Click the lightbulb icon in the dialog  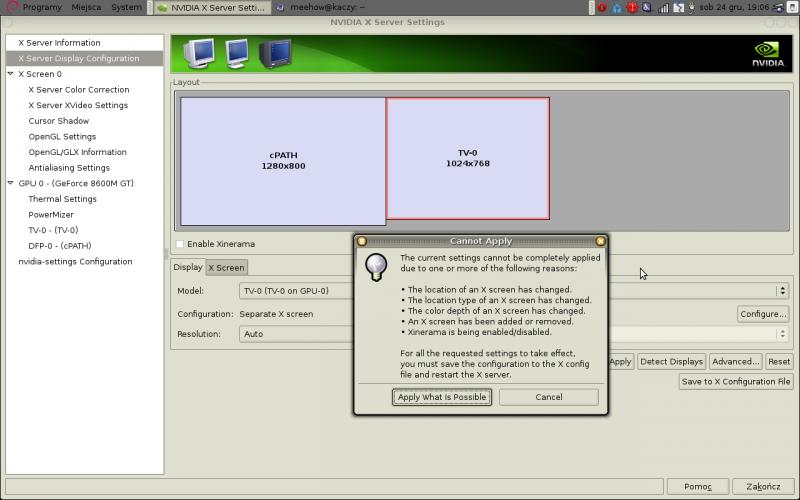(x=375, y=266)
